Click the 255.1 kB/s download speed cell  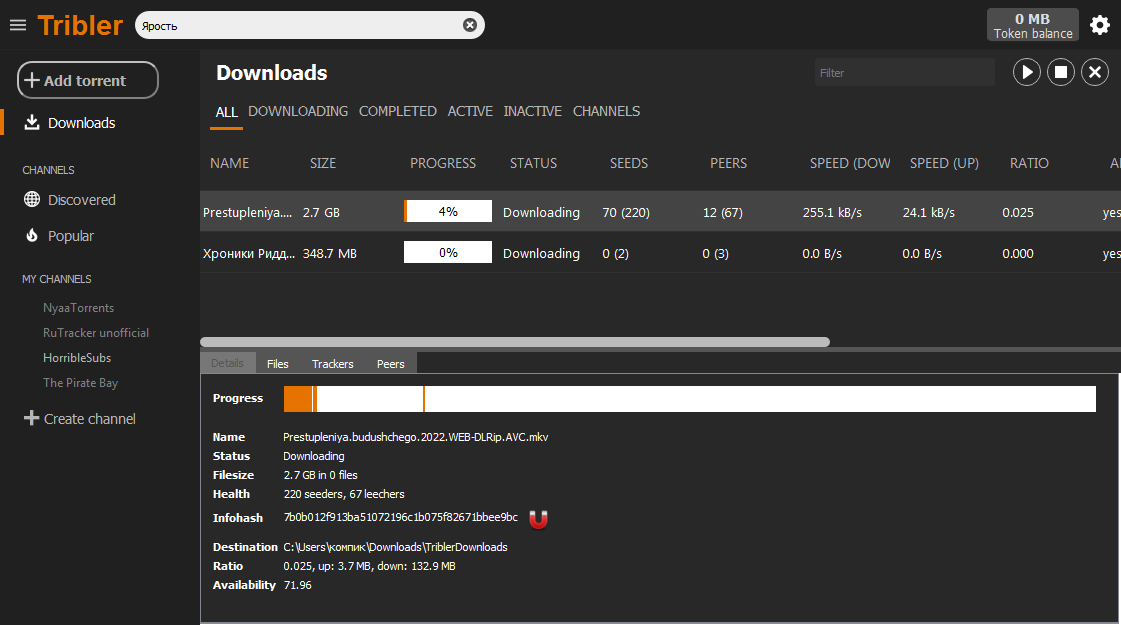(x=832, y=212)
